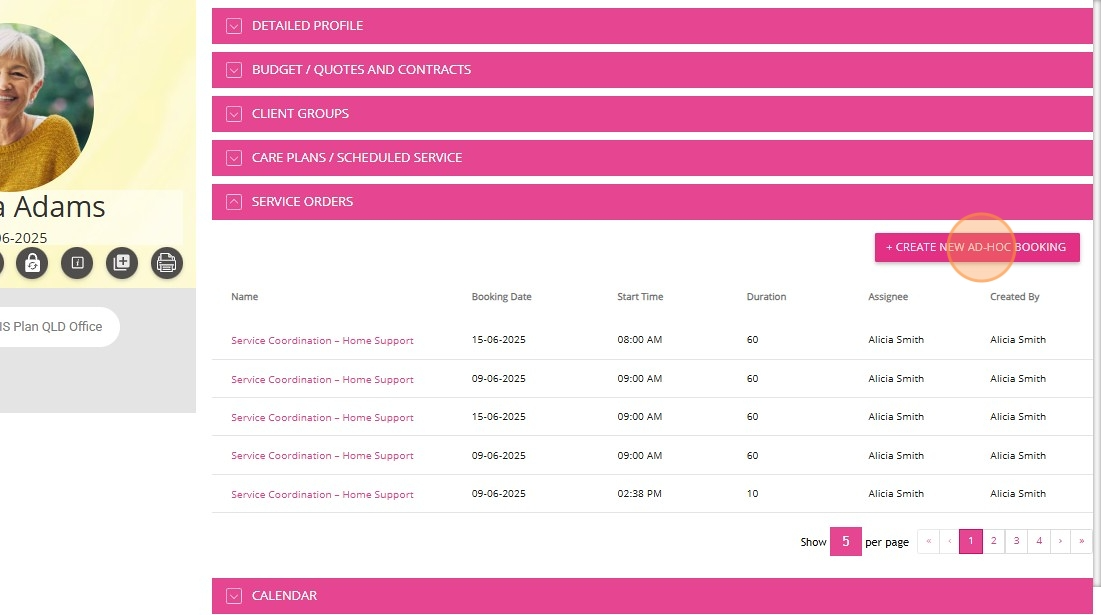Change the Show per page count field
1101x615 pixels.
pyautogui.click(x=845, y=542)
